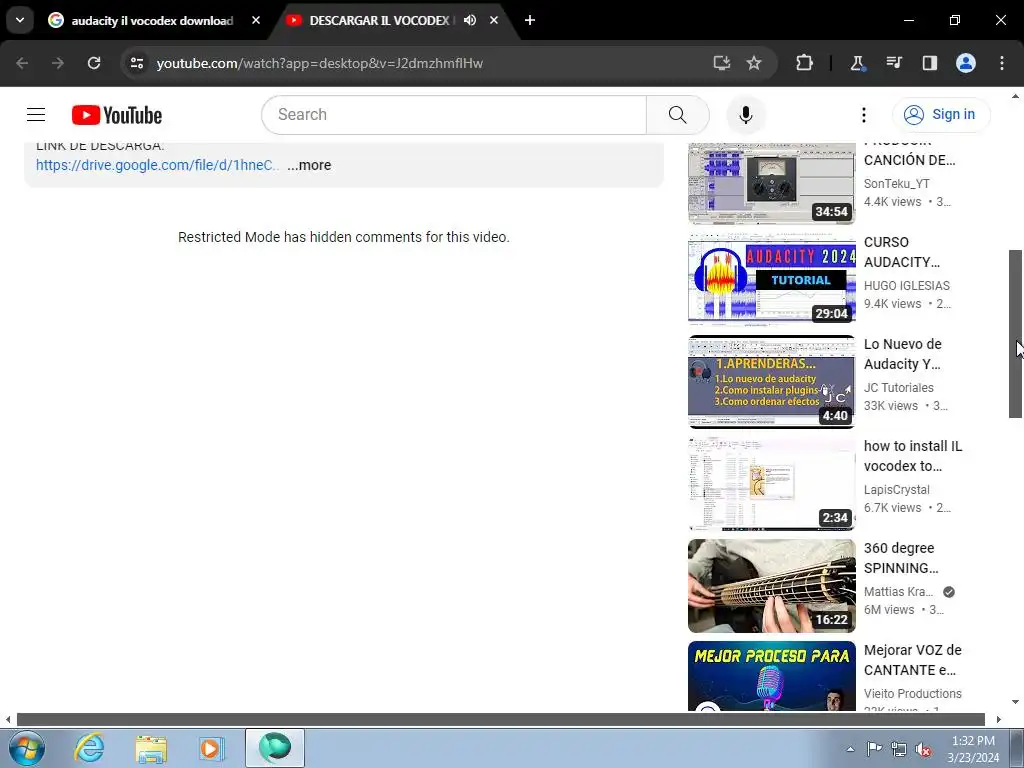Go forward to the next page
This screenshot has width=1024, height=768.
(x=58, y=63)
